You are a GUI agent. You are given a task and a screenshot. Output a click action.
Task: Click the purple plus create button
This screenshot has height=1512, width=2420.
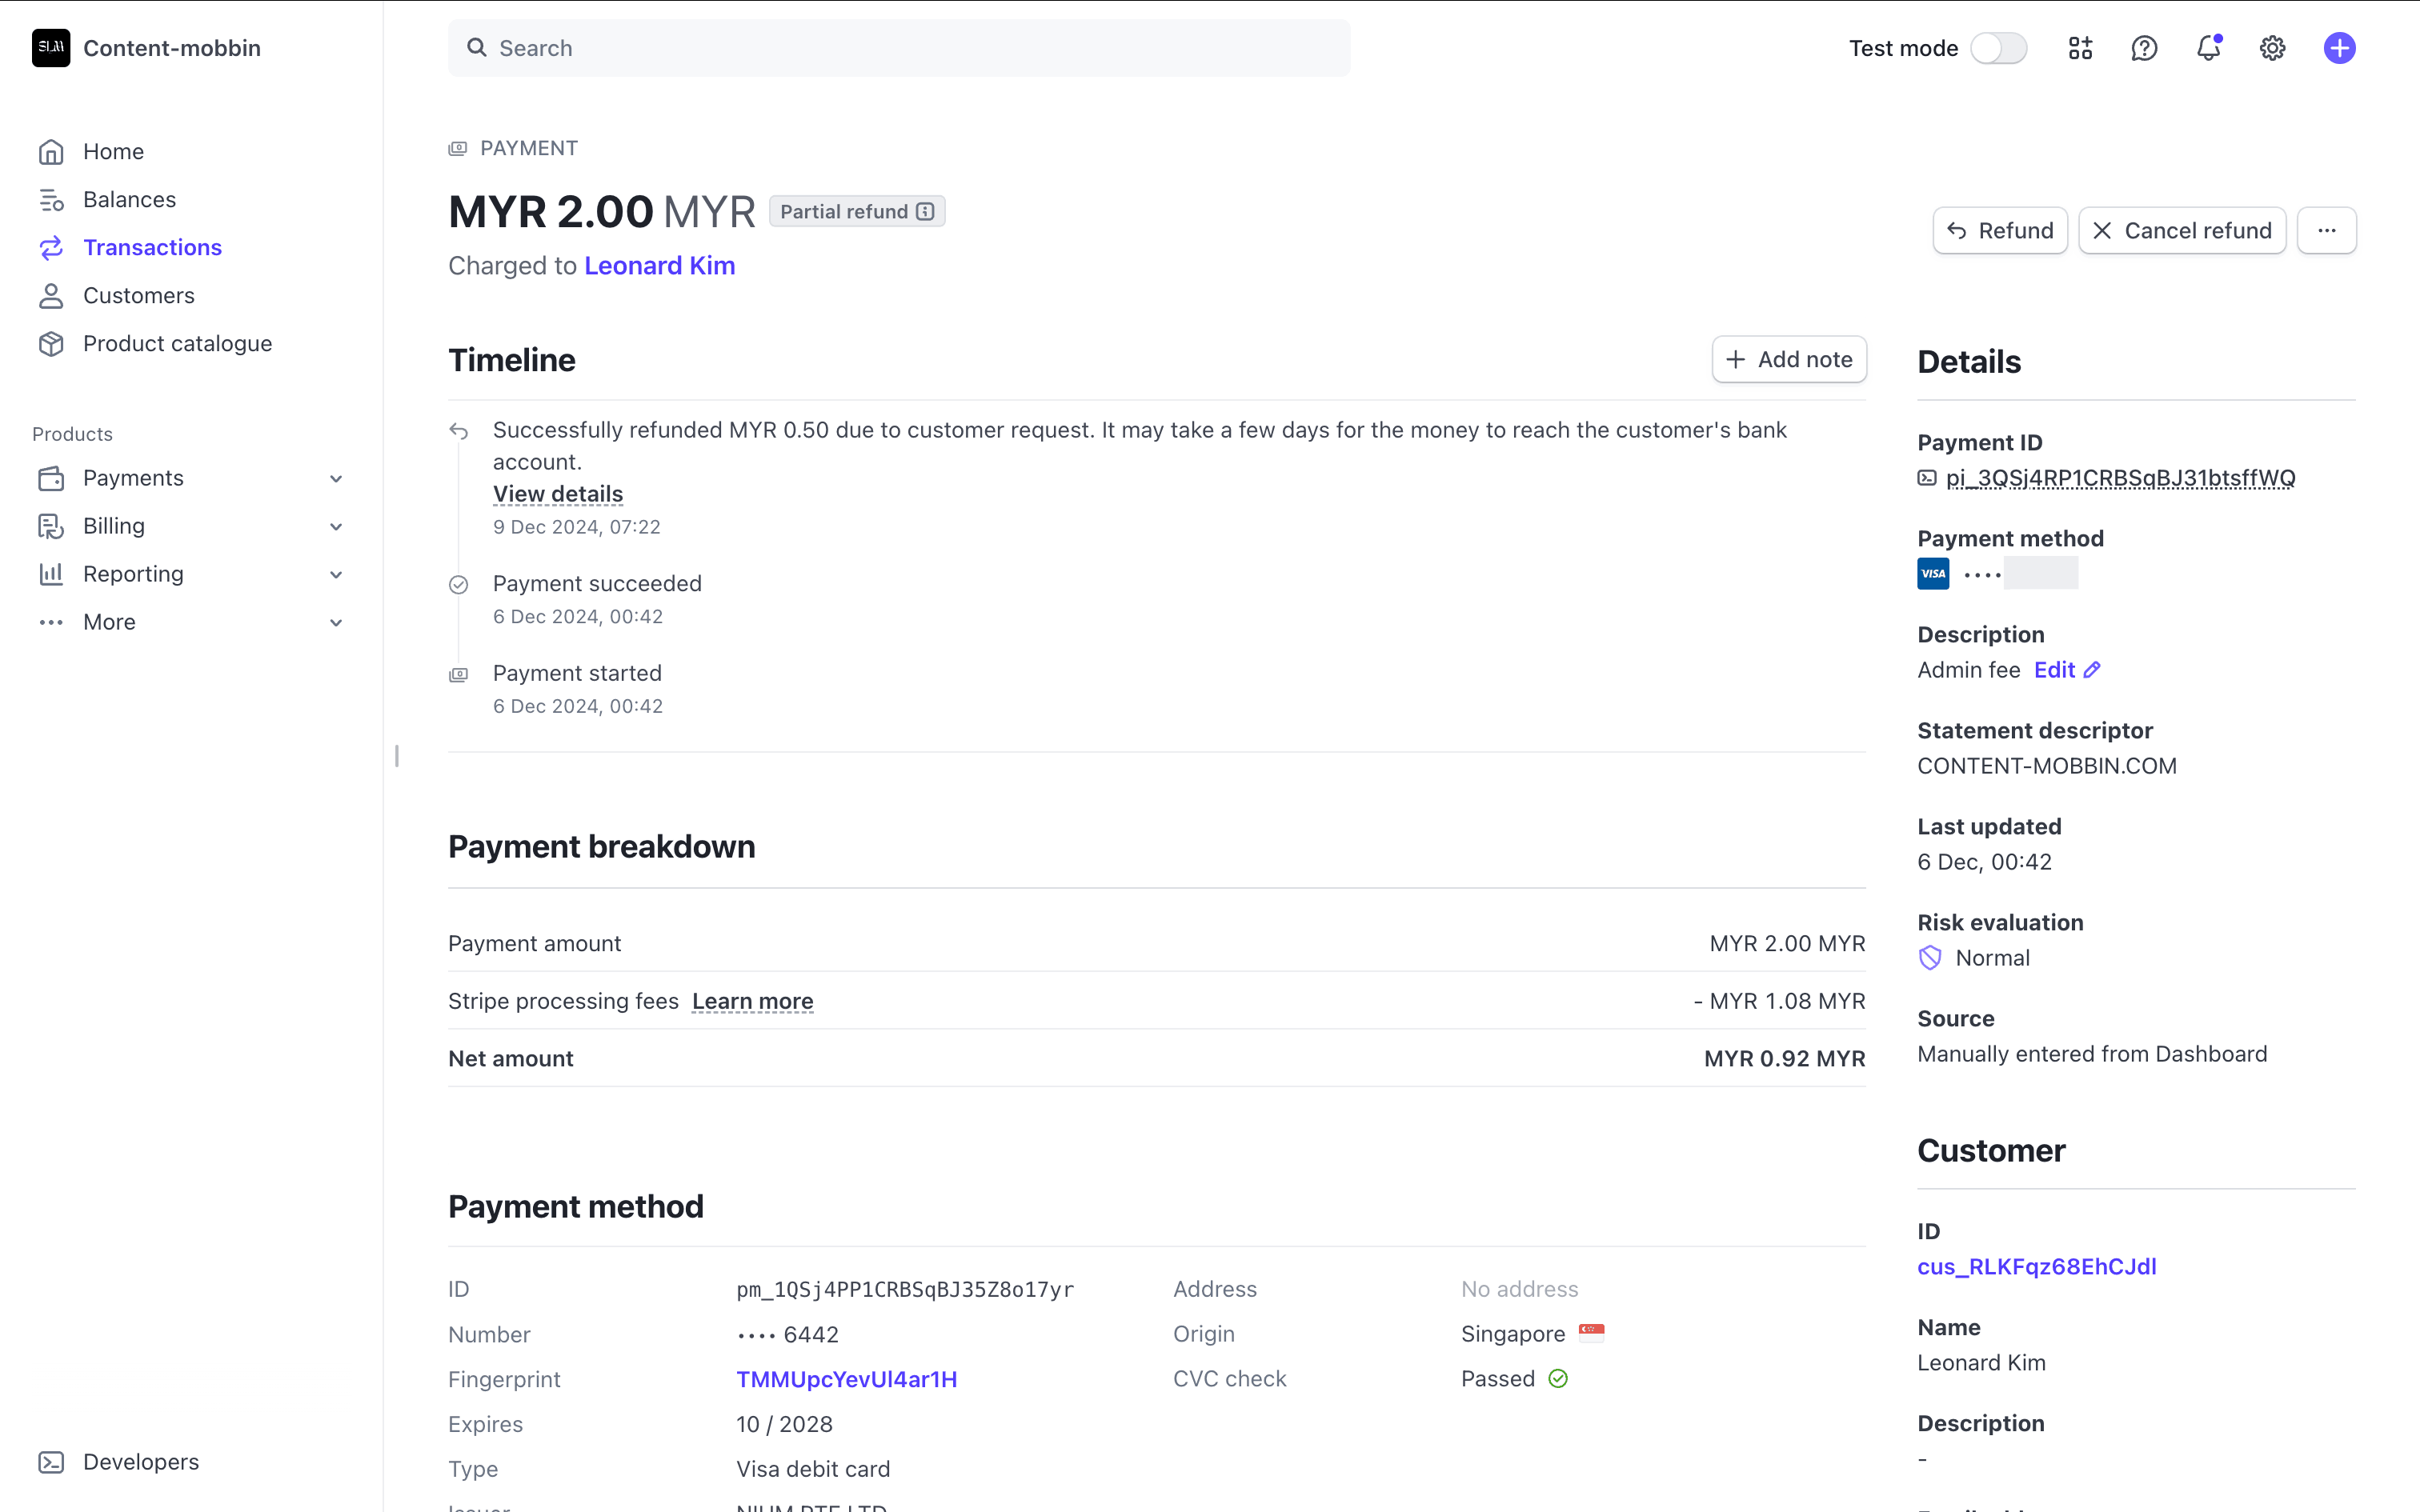click(x=2339, y=48)
